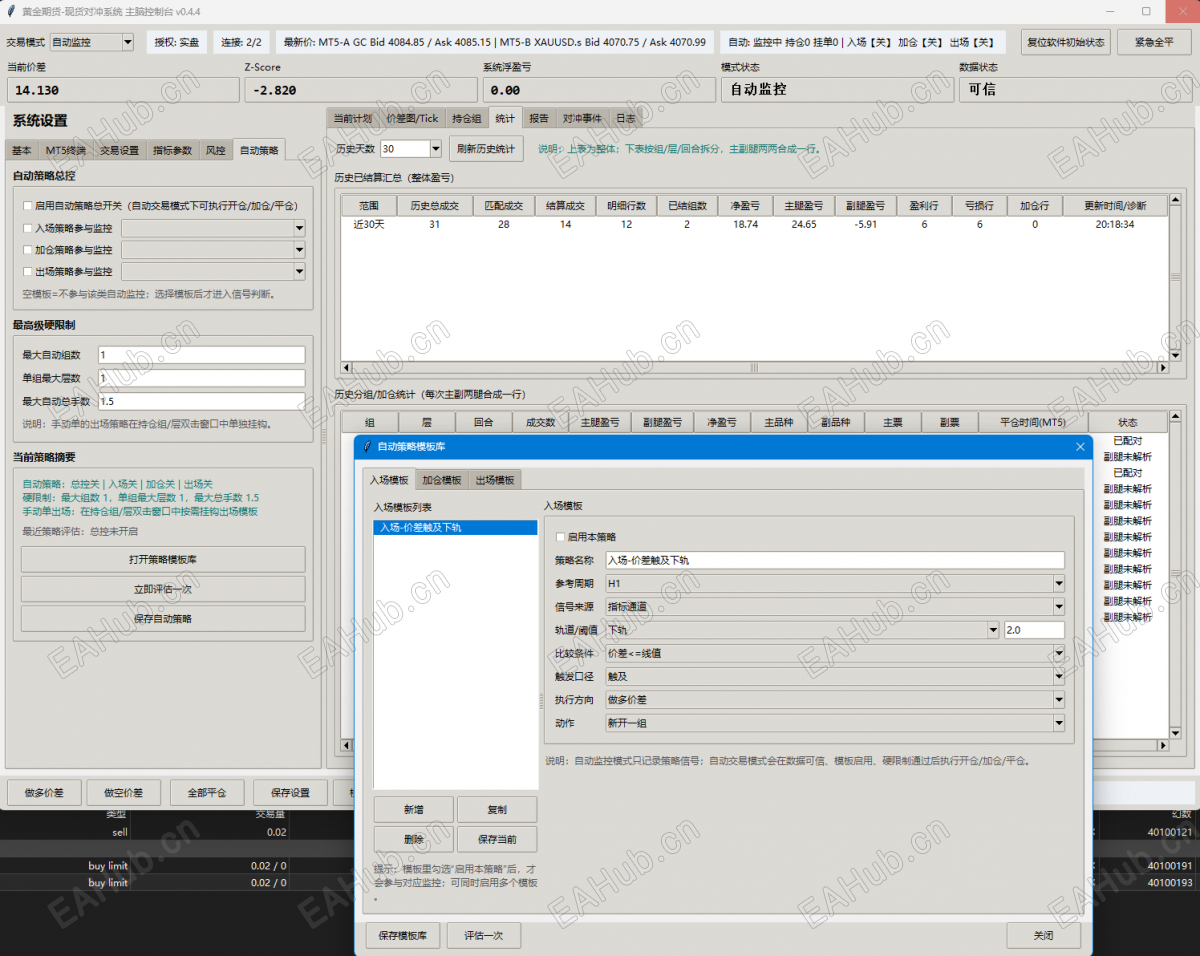Open the dropdown beside 加仓策略参与监控

[213, 250]
